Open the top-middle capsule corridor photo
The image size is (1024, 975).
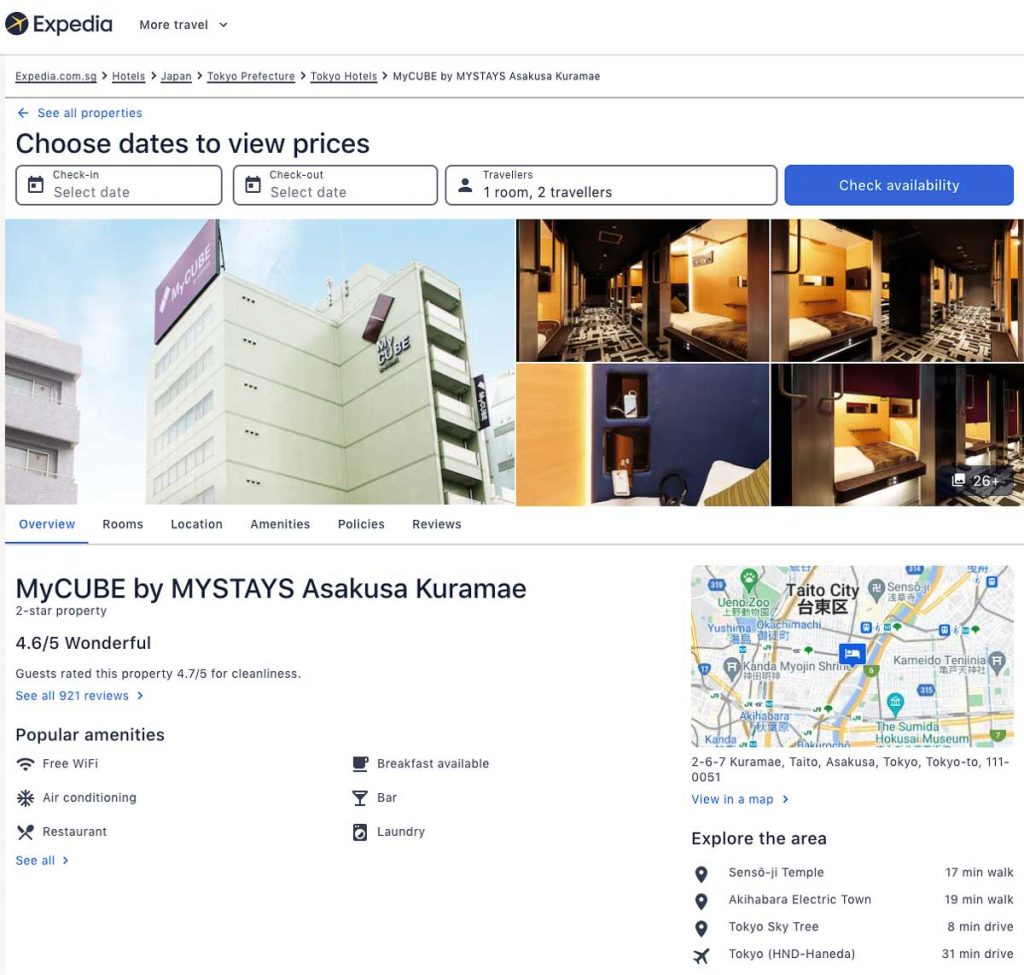point(643,290)
